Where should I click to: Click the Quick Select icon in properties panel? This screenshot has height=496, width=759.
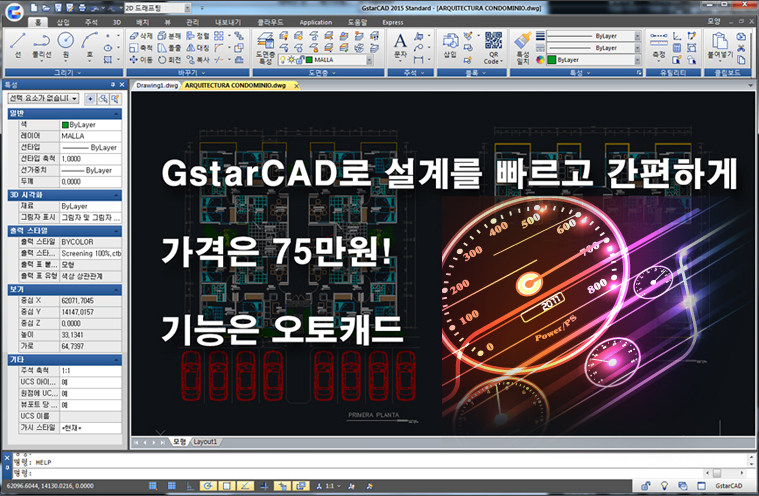click(x=115, y=99)
